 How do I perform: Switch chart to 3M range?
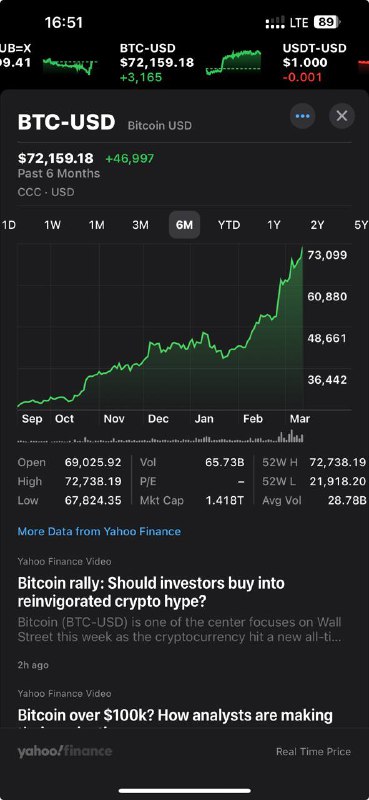(140, 225)
